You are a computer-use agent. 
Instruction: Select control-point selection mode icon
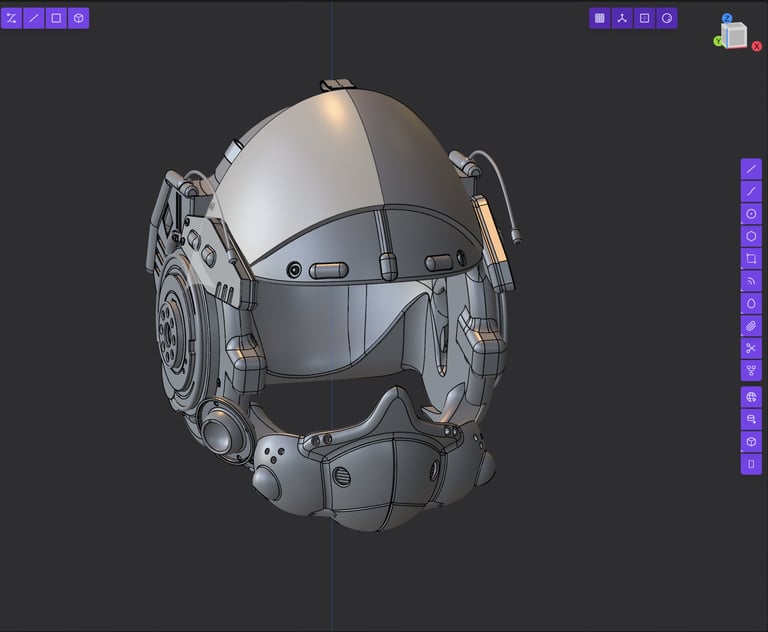pyautogui.click(x=11, y=19)
